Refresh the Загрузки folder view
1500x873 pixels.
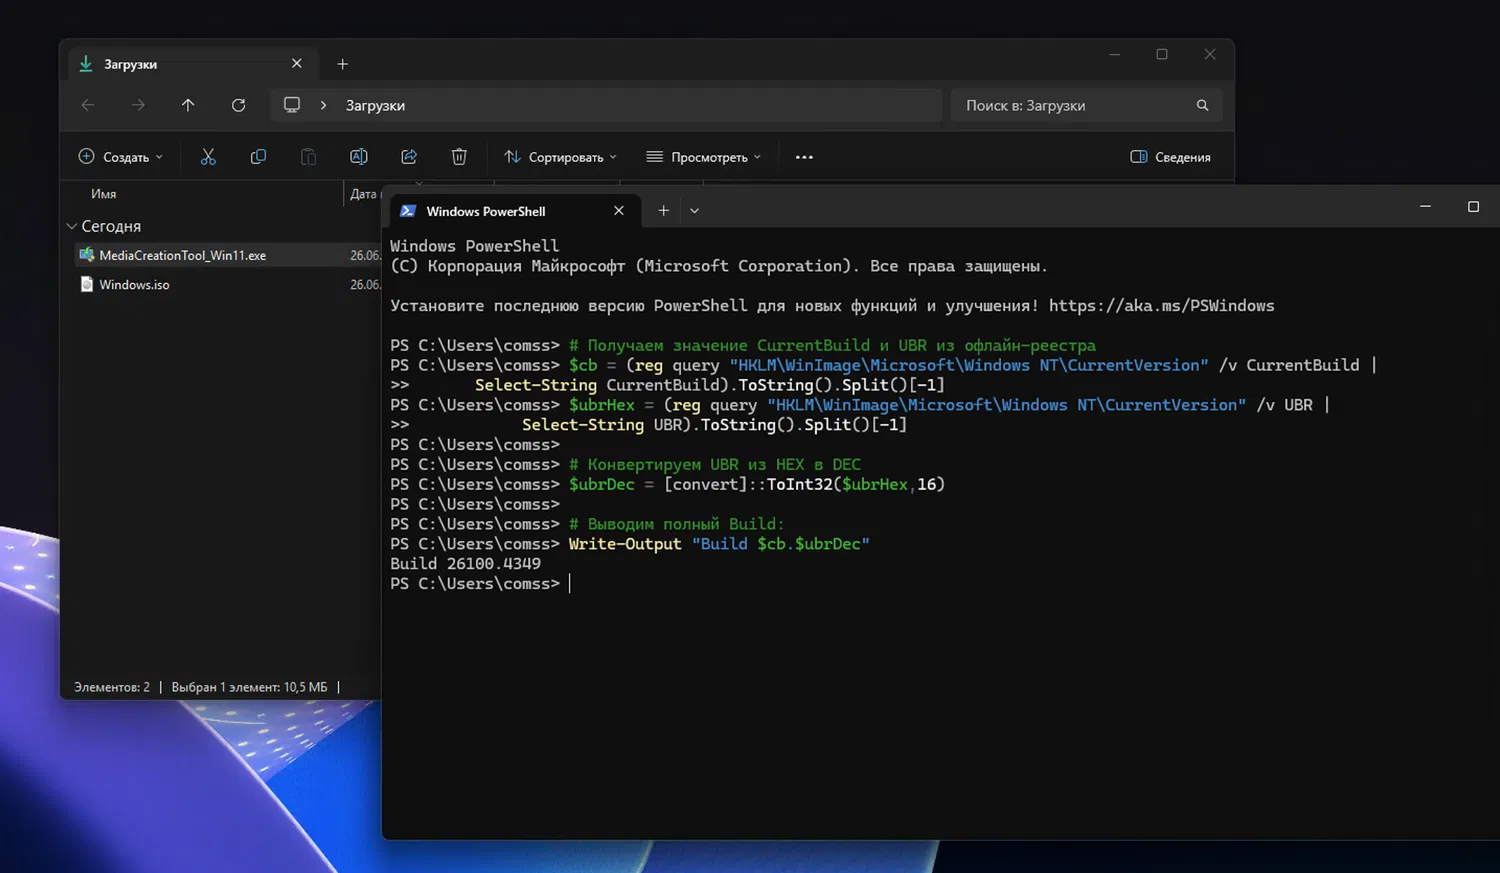238,105
